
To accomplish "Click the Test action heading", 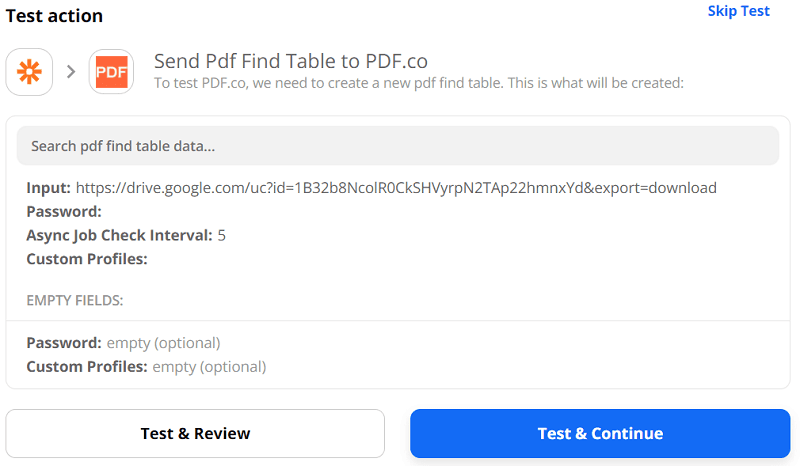I will point(54,16).
